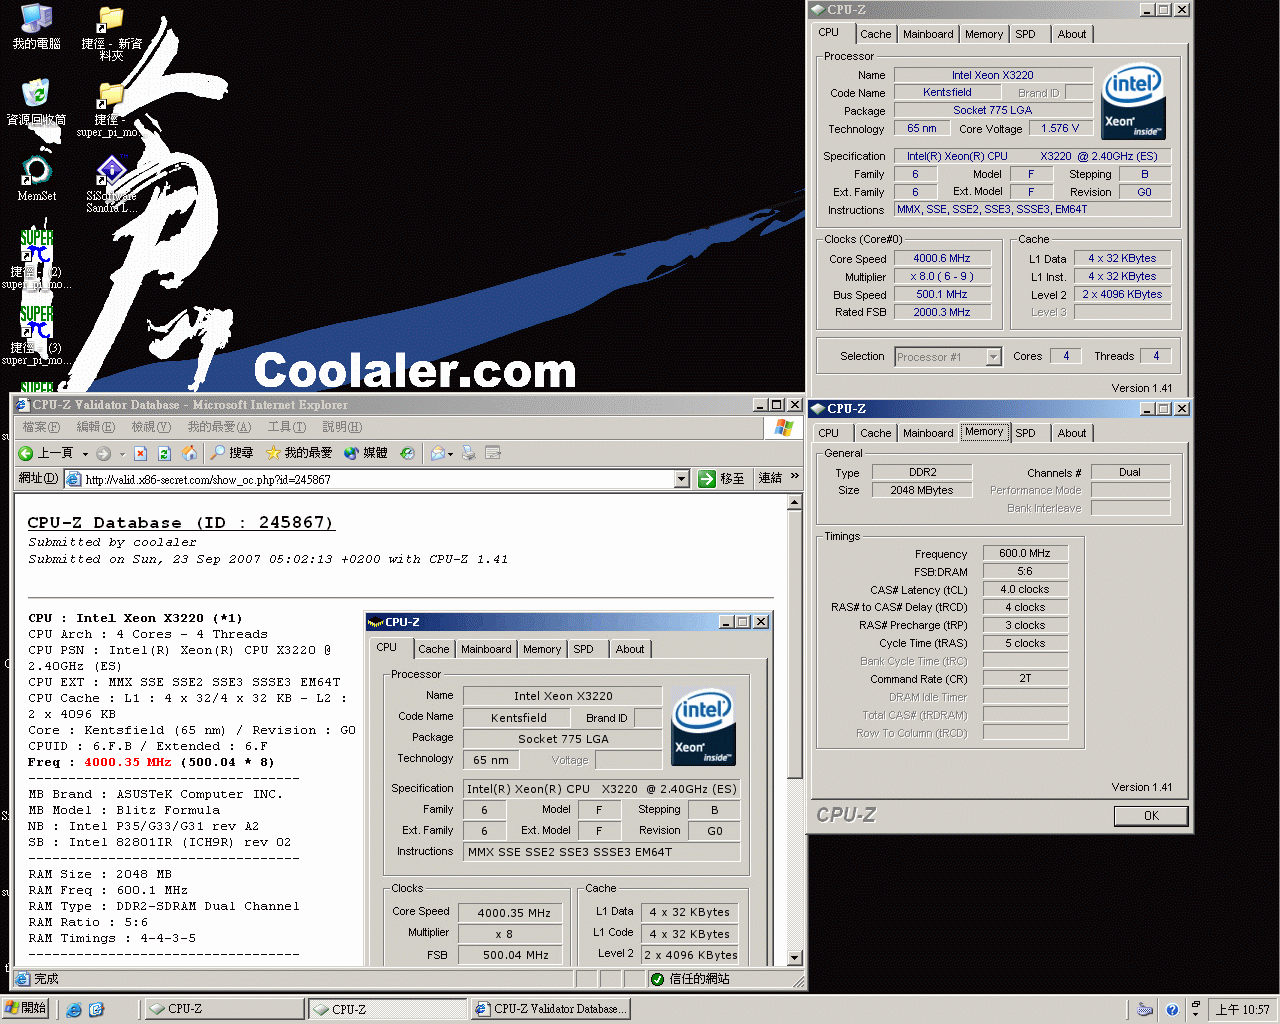Switch to Cache tab in top CPU-Z window

pos(875,34)
